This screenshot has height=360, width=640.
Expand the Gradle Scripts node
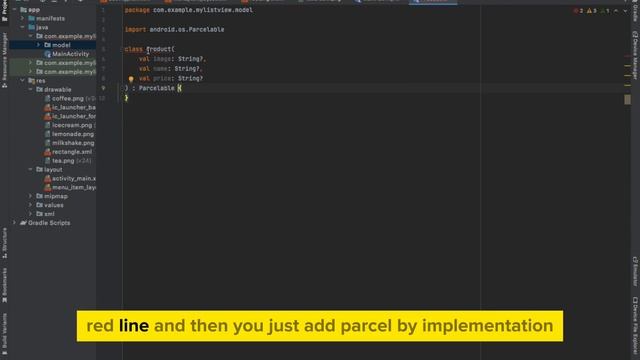coord(15,223)
